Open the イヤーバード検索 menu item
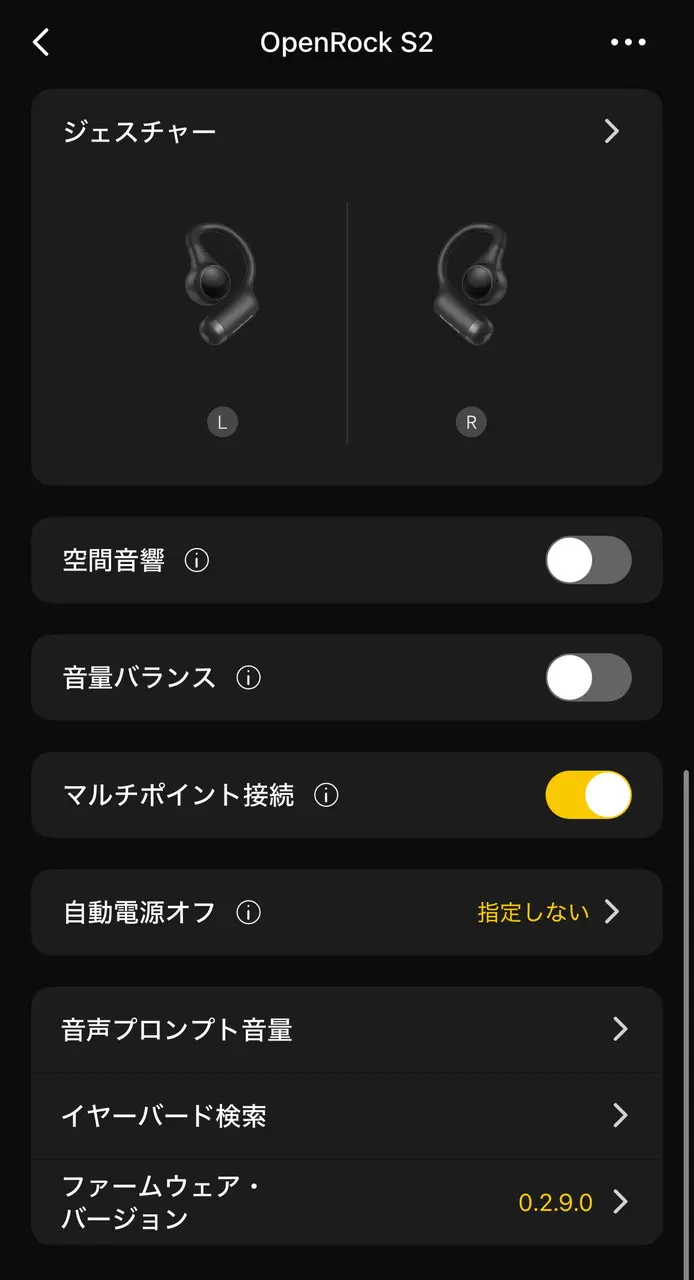The width and height of the screenshot is (694, 1280). click(x=165, y=1116)
